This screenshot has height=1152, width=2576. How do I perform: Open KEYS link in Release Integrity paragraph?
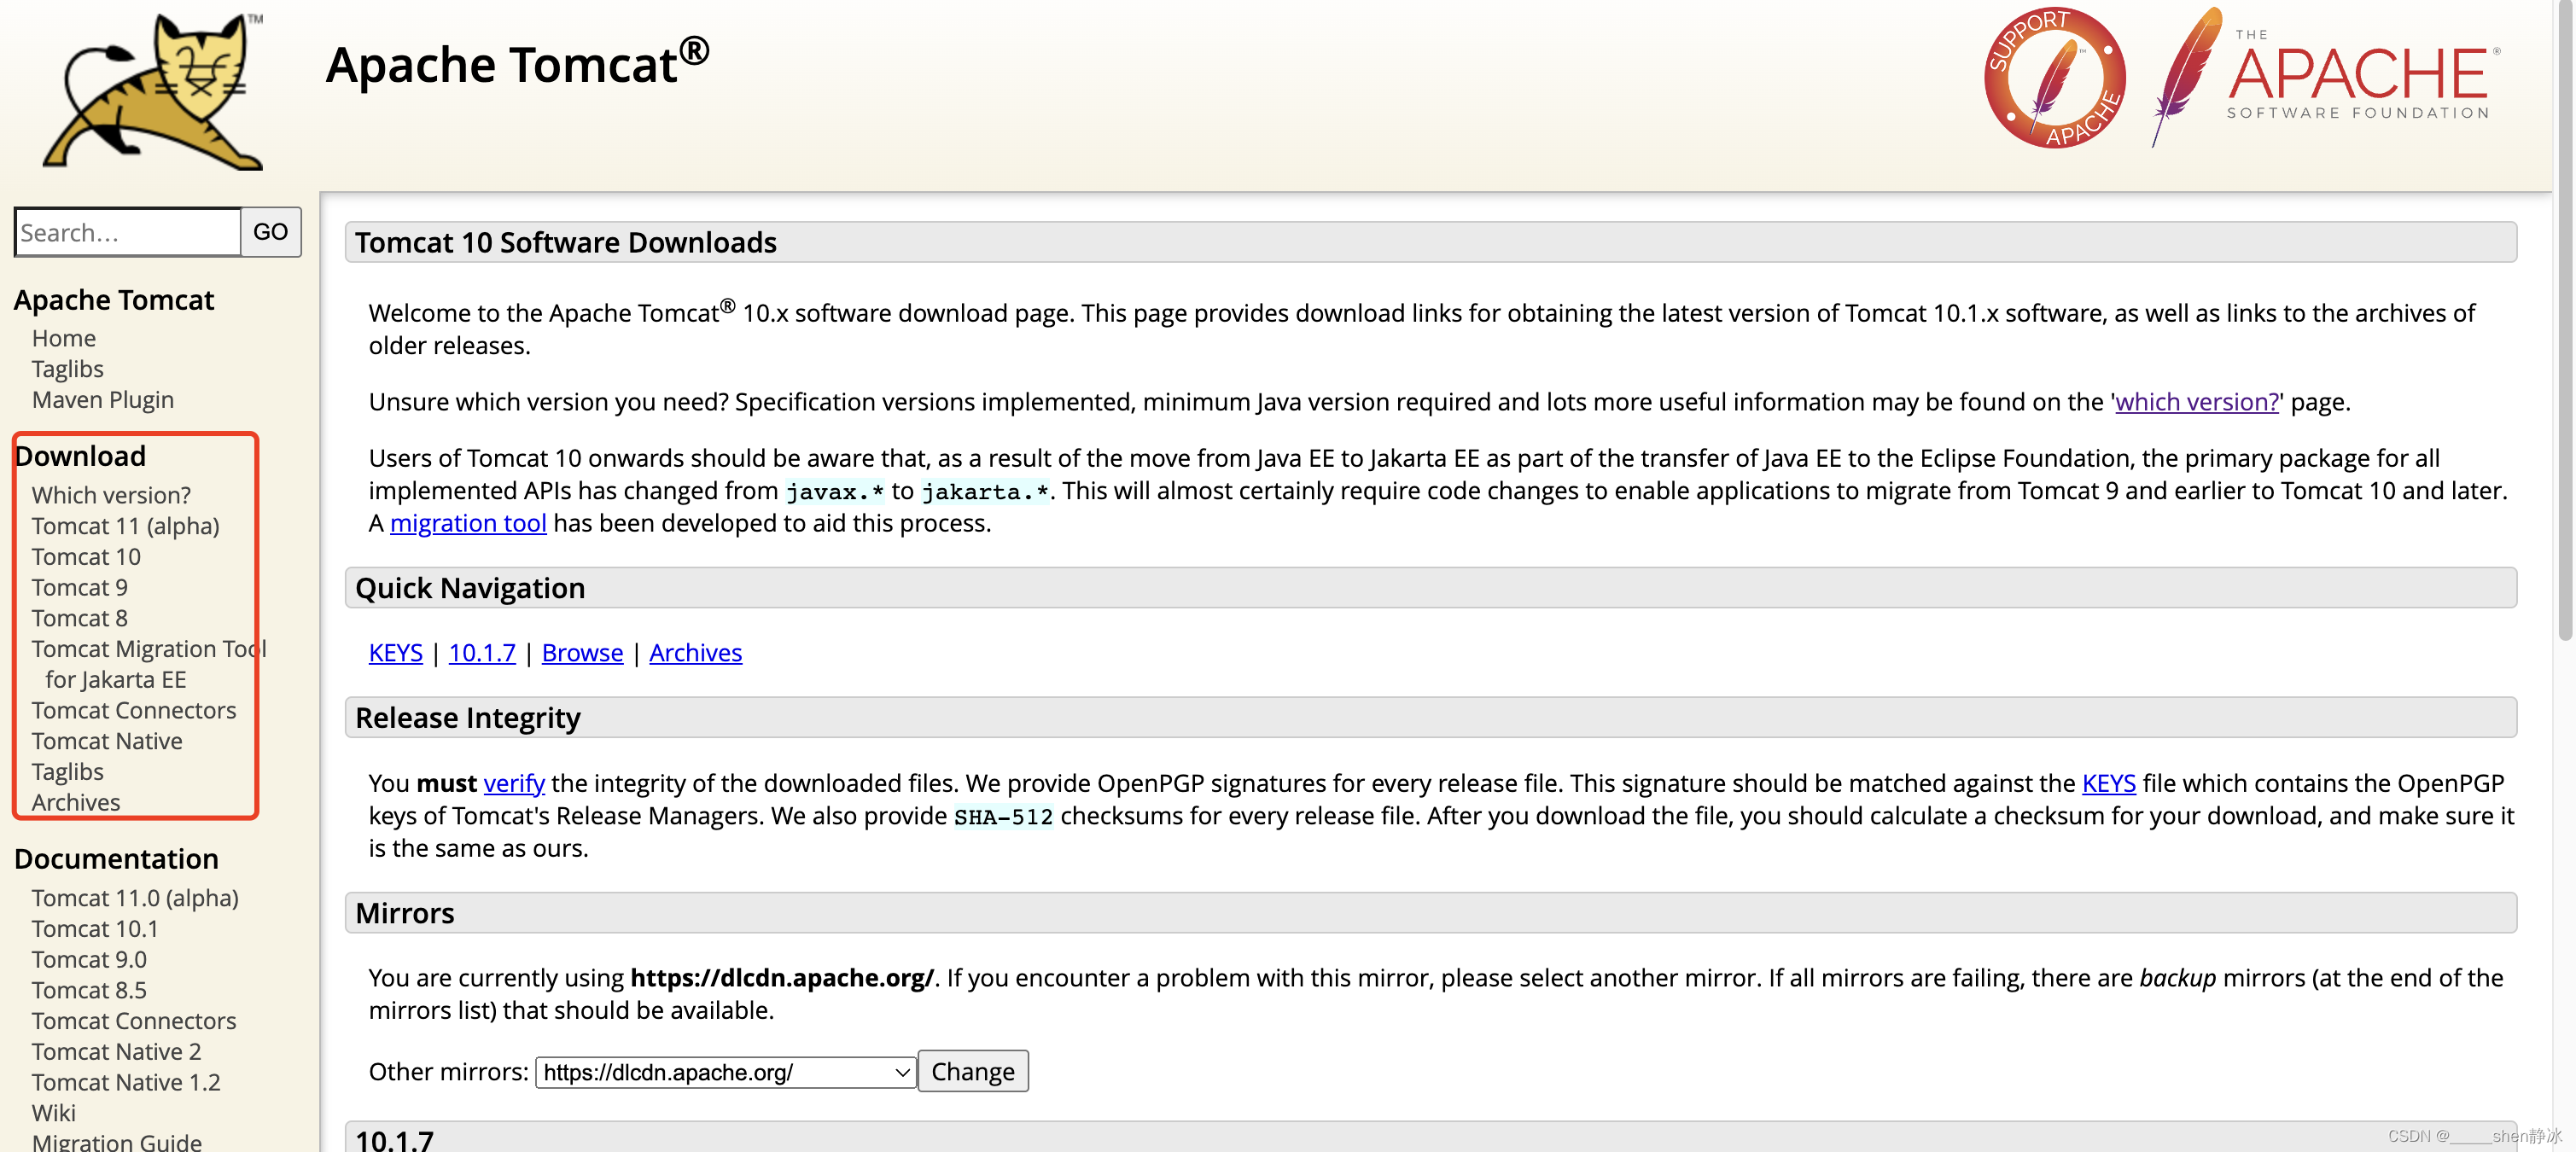pos(2108,783)
